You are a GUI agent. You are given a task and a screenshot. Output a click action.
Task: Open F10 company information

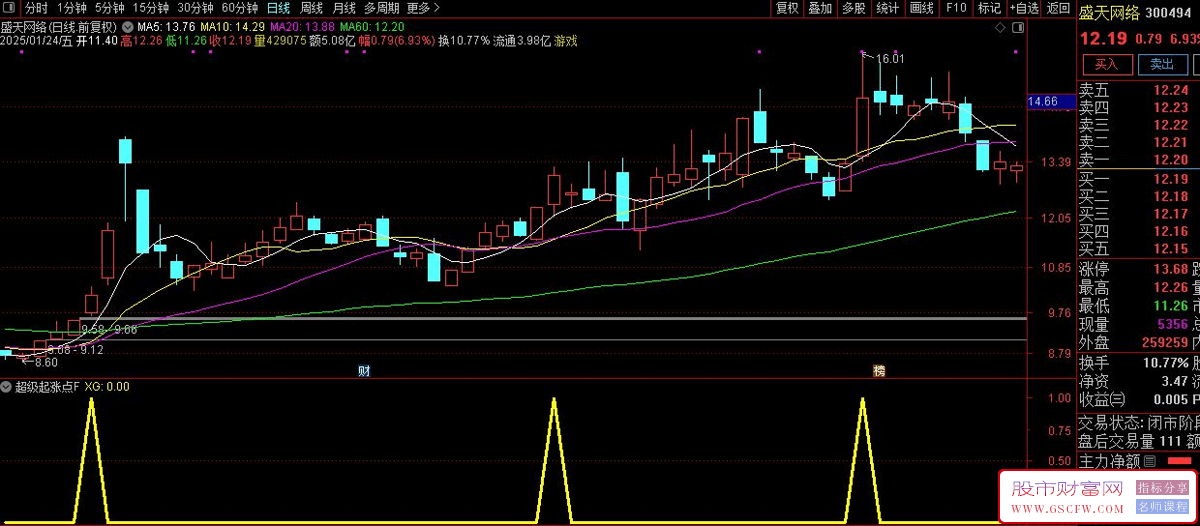(x=956, y=8)
